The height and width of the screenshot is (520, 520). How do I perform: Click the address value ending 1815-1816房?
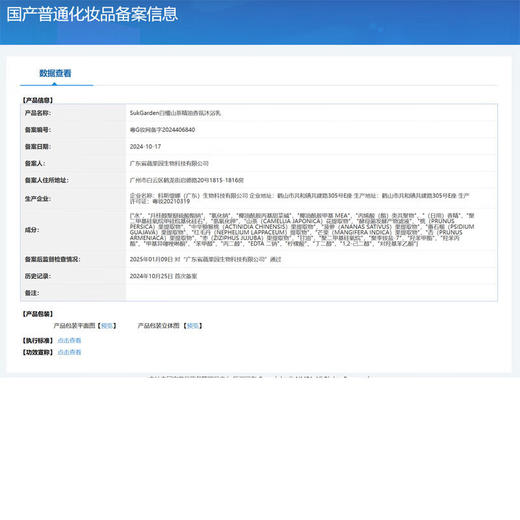click(187, 180)
